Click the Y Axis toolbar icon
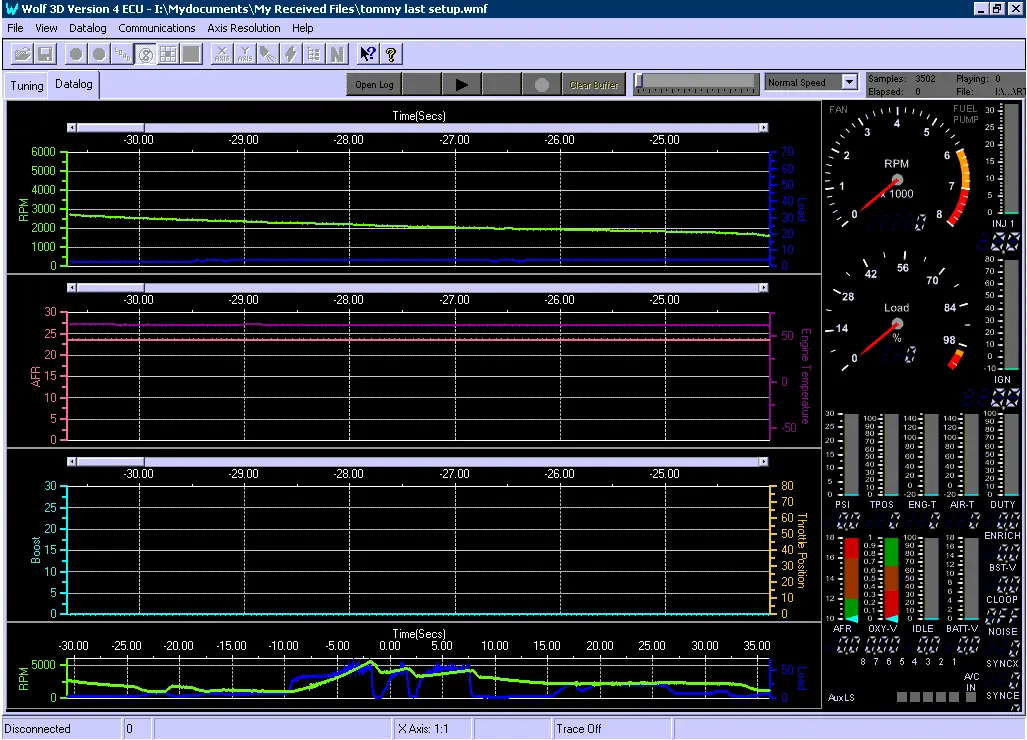This screenshot has width=1027, height=740. (244, 54)
